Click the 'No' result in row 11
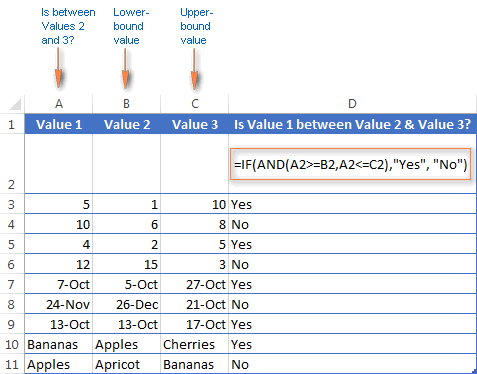This screenshot has height=374, width=477. [x=352, y=364]
